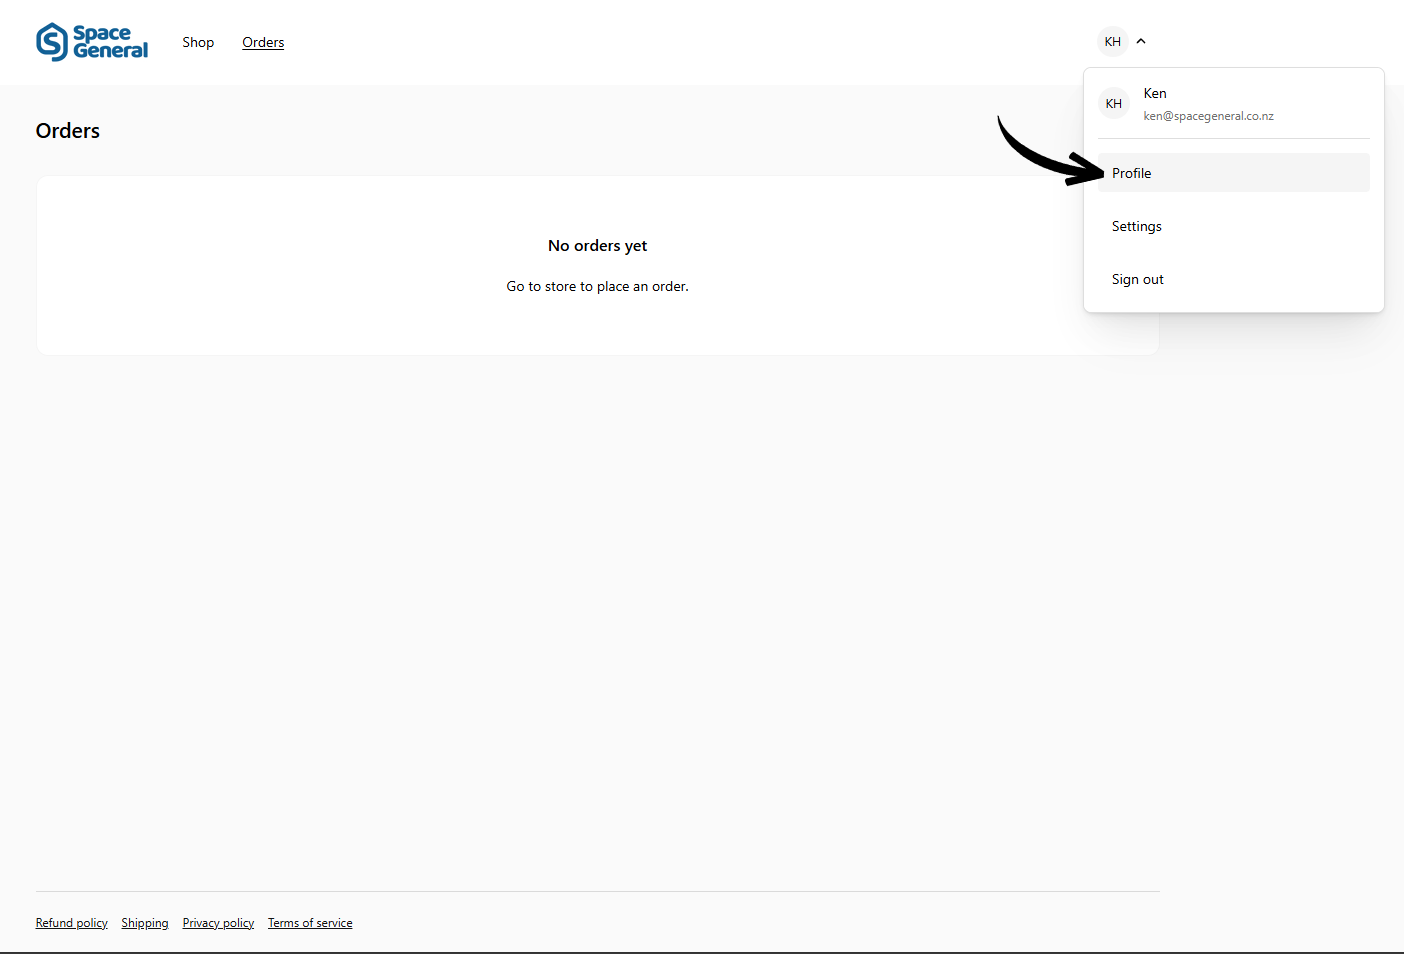1404x954 pixels.
Task: Click the 'No orders yet' message
Action: coord(597,246)
